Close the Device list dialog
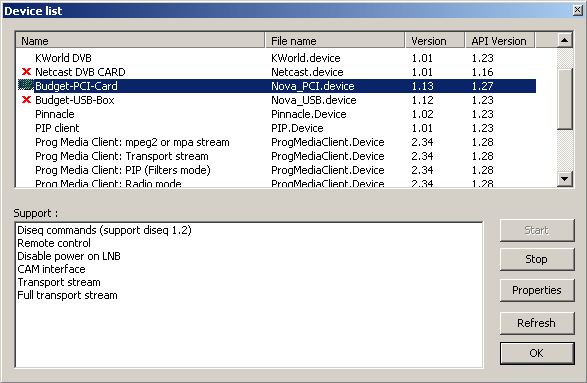The image size is (587, 383). (578, 10)
